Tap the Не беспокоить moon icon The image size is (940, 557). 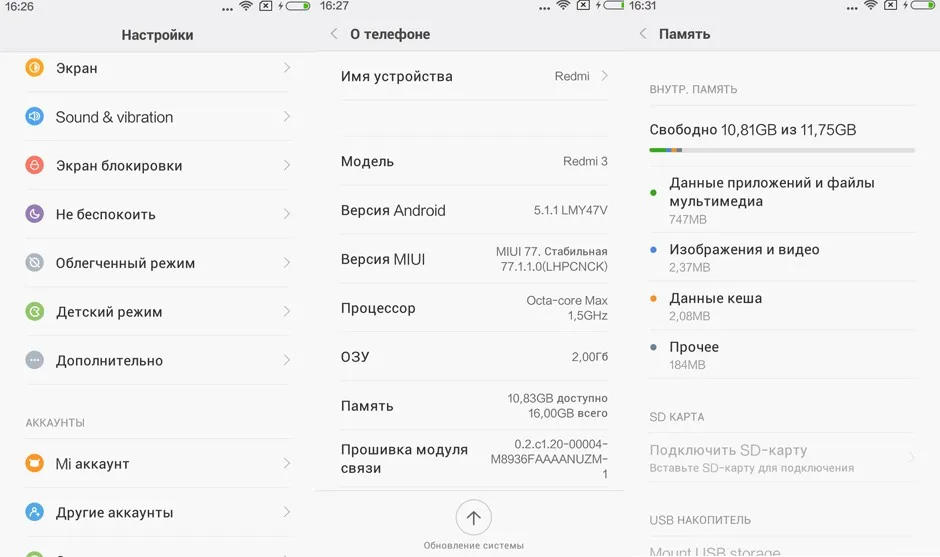pyautogui.click(x=34, y=213)
